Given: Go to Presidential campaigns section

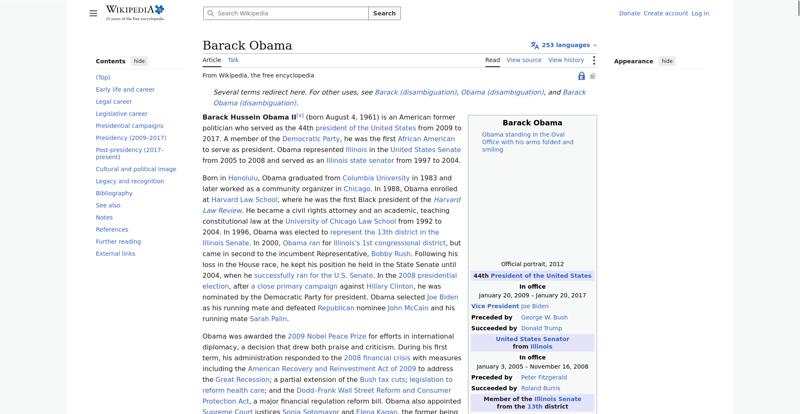Looking at the screenshot, I should click(x=130, y=126).
